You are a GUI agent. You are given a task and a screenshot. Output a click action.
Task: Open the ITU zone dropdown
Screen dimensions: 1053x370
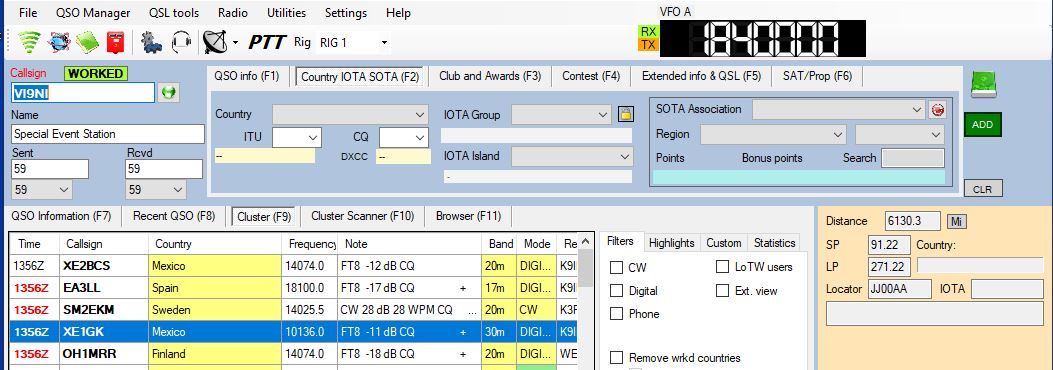(x=297, y=138)
